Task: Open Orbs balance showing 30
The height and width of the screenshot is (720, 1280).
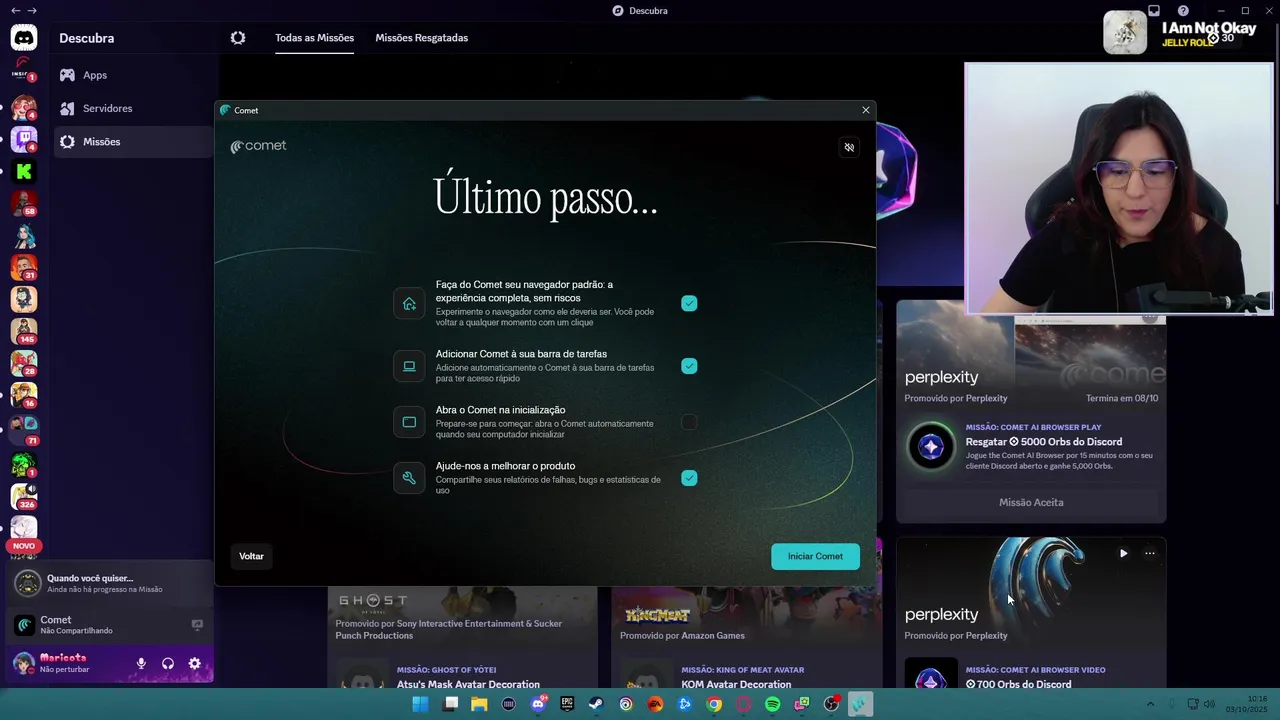Action: click(x=1221, y=38)
